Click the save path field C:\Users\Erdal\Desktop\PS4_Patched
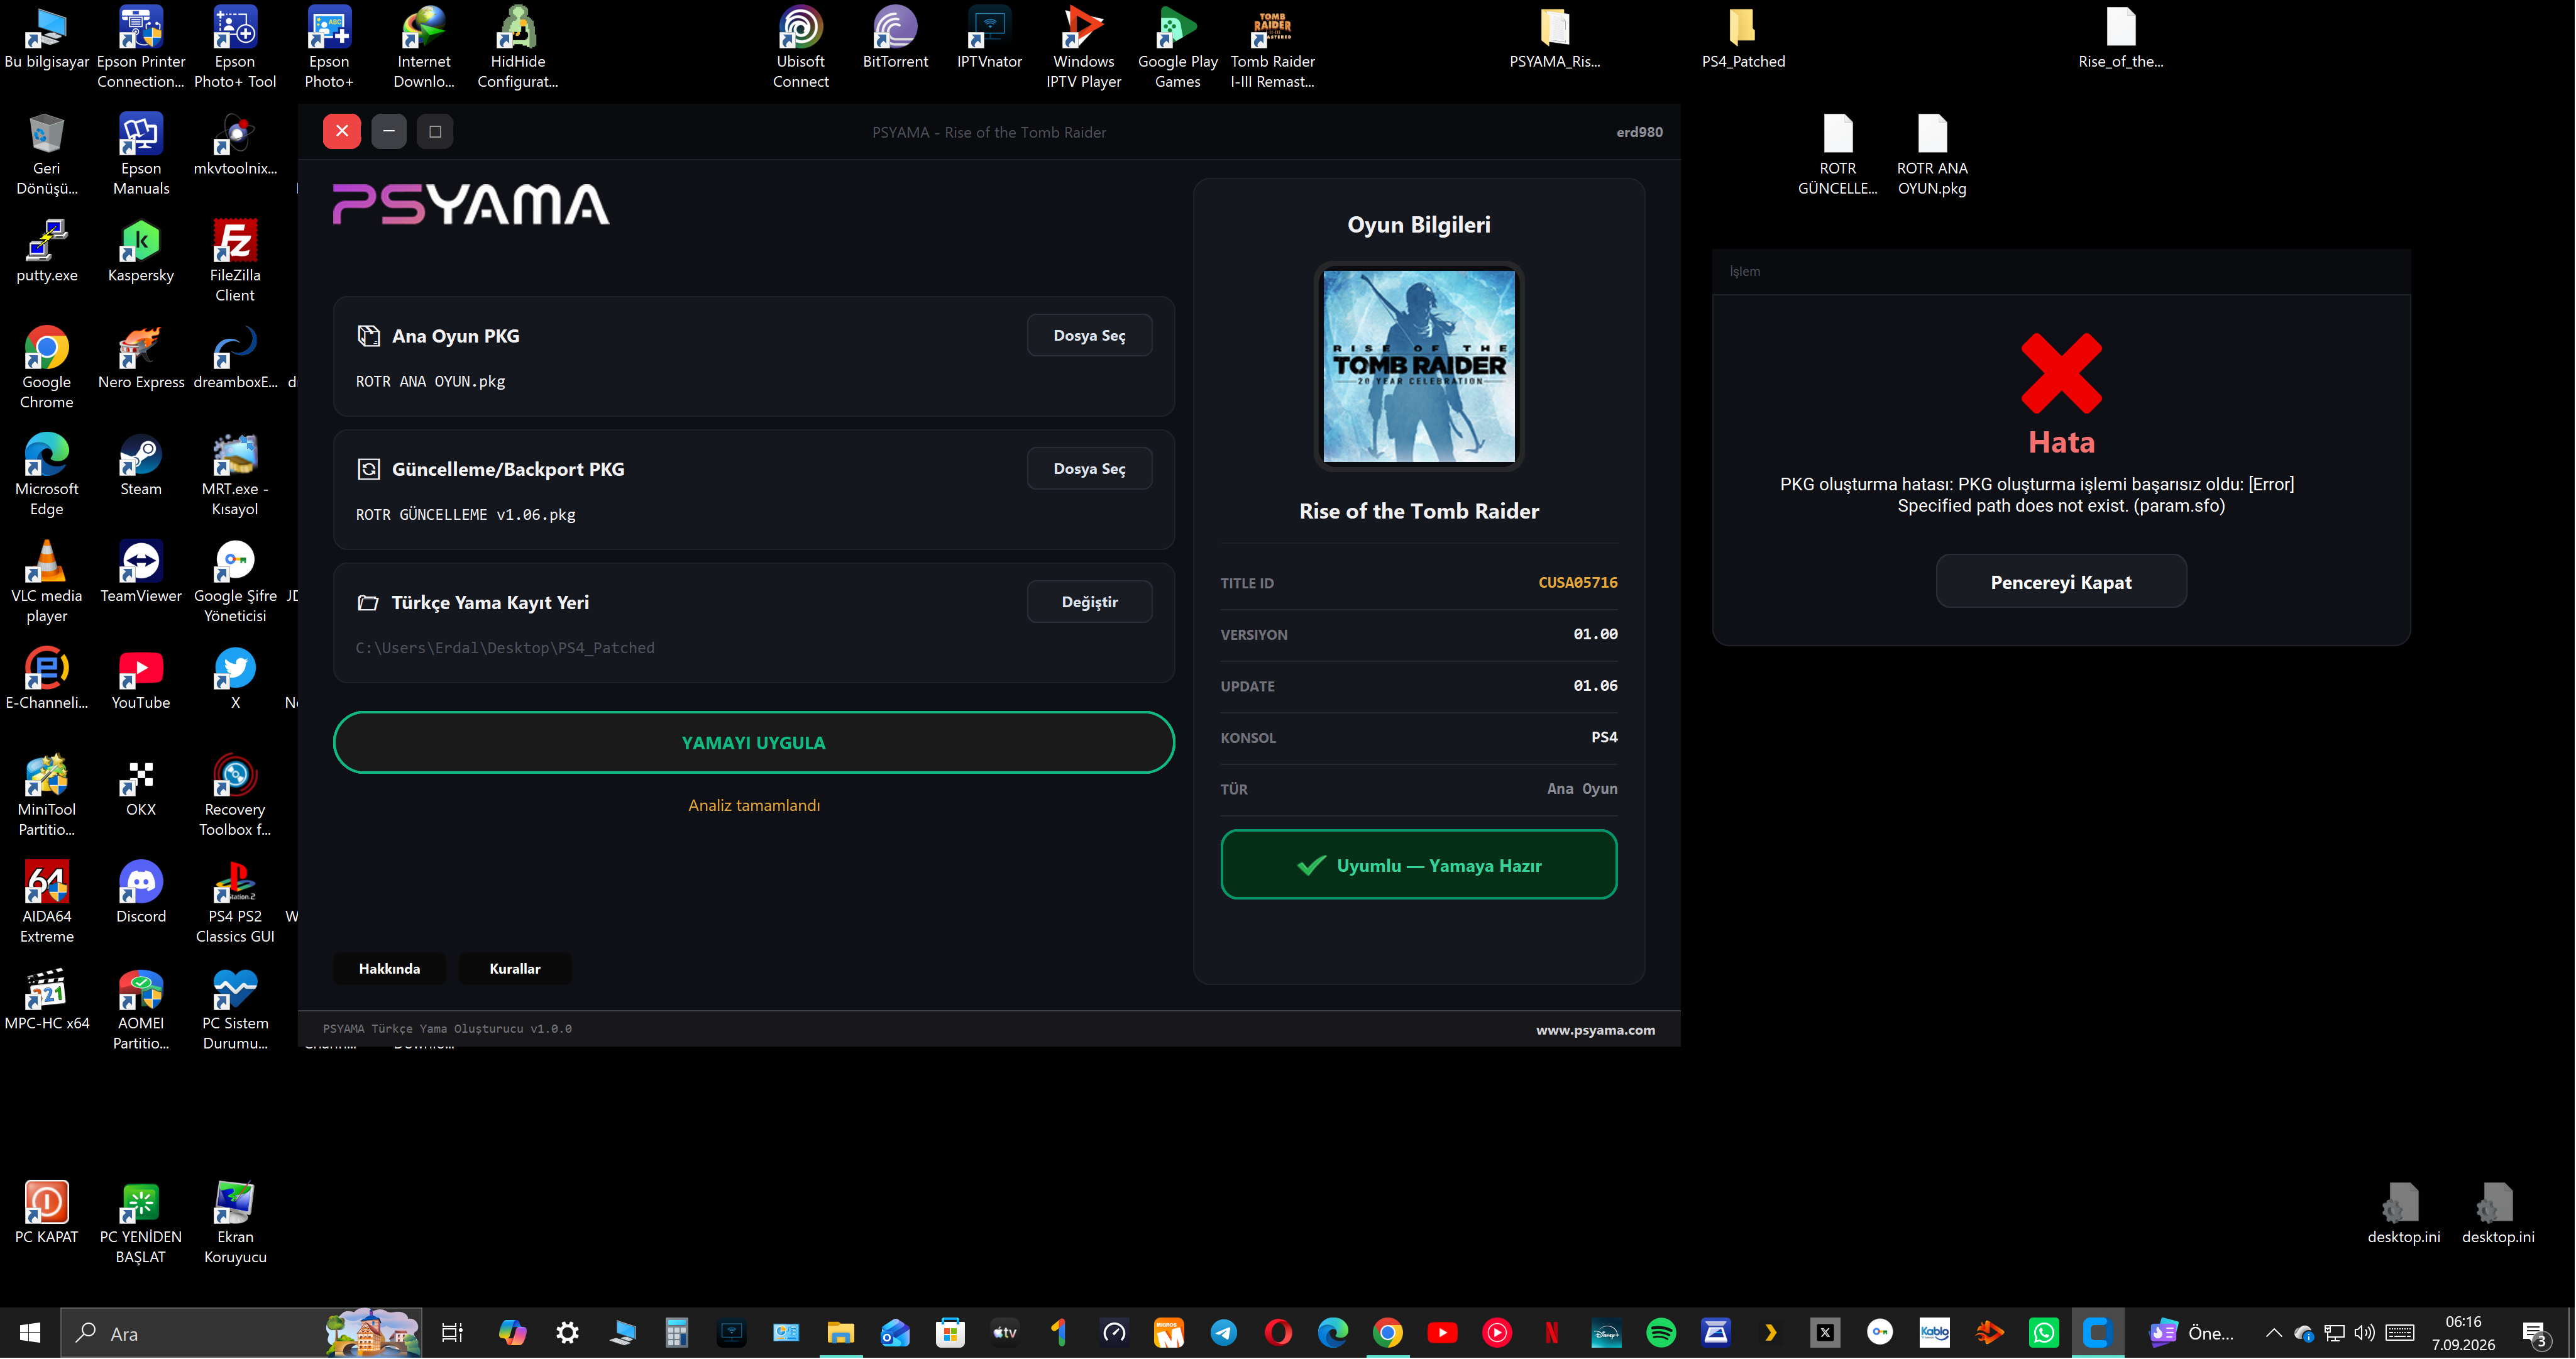 (x=505, y=648)
